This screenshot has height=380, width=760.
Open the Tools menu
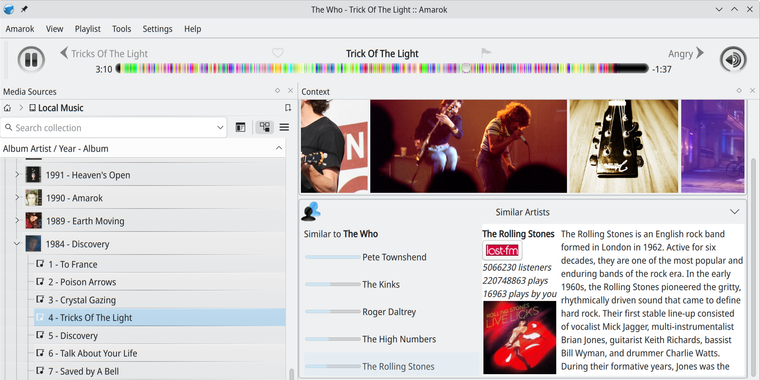122,29
